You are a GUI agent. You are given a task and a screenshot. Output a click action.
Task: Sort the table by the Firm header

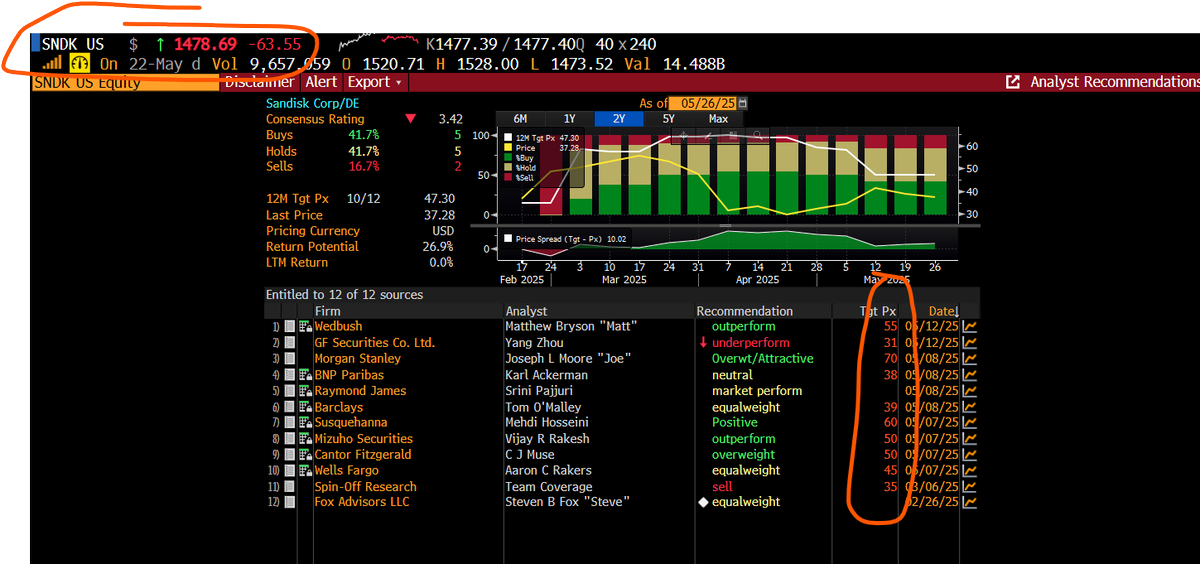point(329,311)
